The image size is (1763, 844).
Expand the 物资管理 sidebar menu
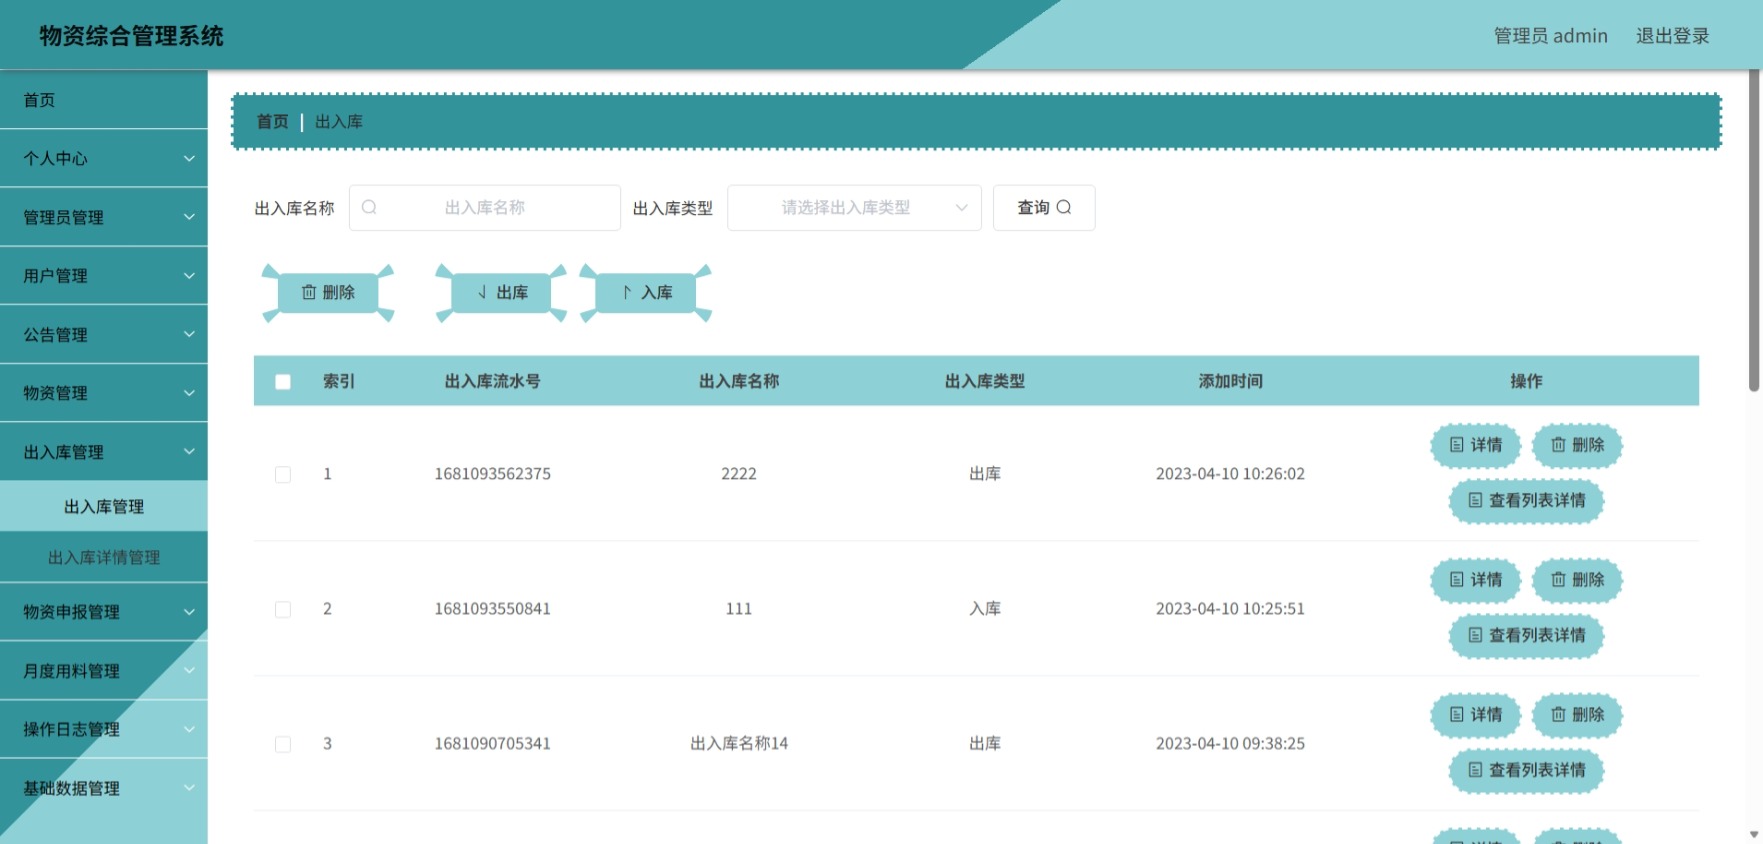[104, 393]
